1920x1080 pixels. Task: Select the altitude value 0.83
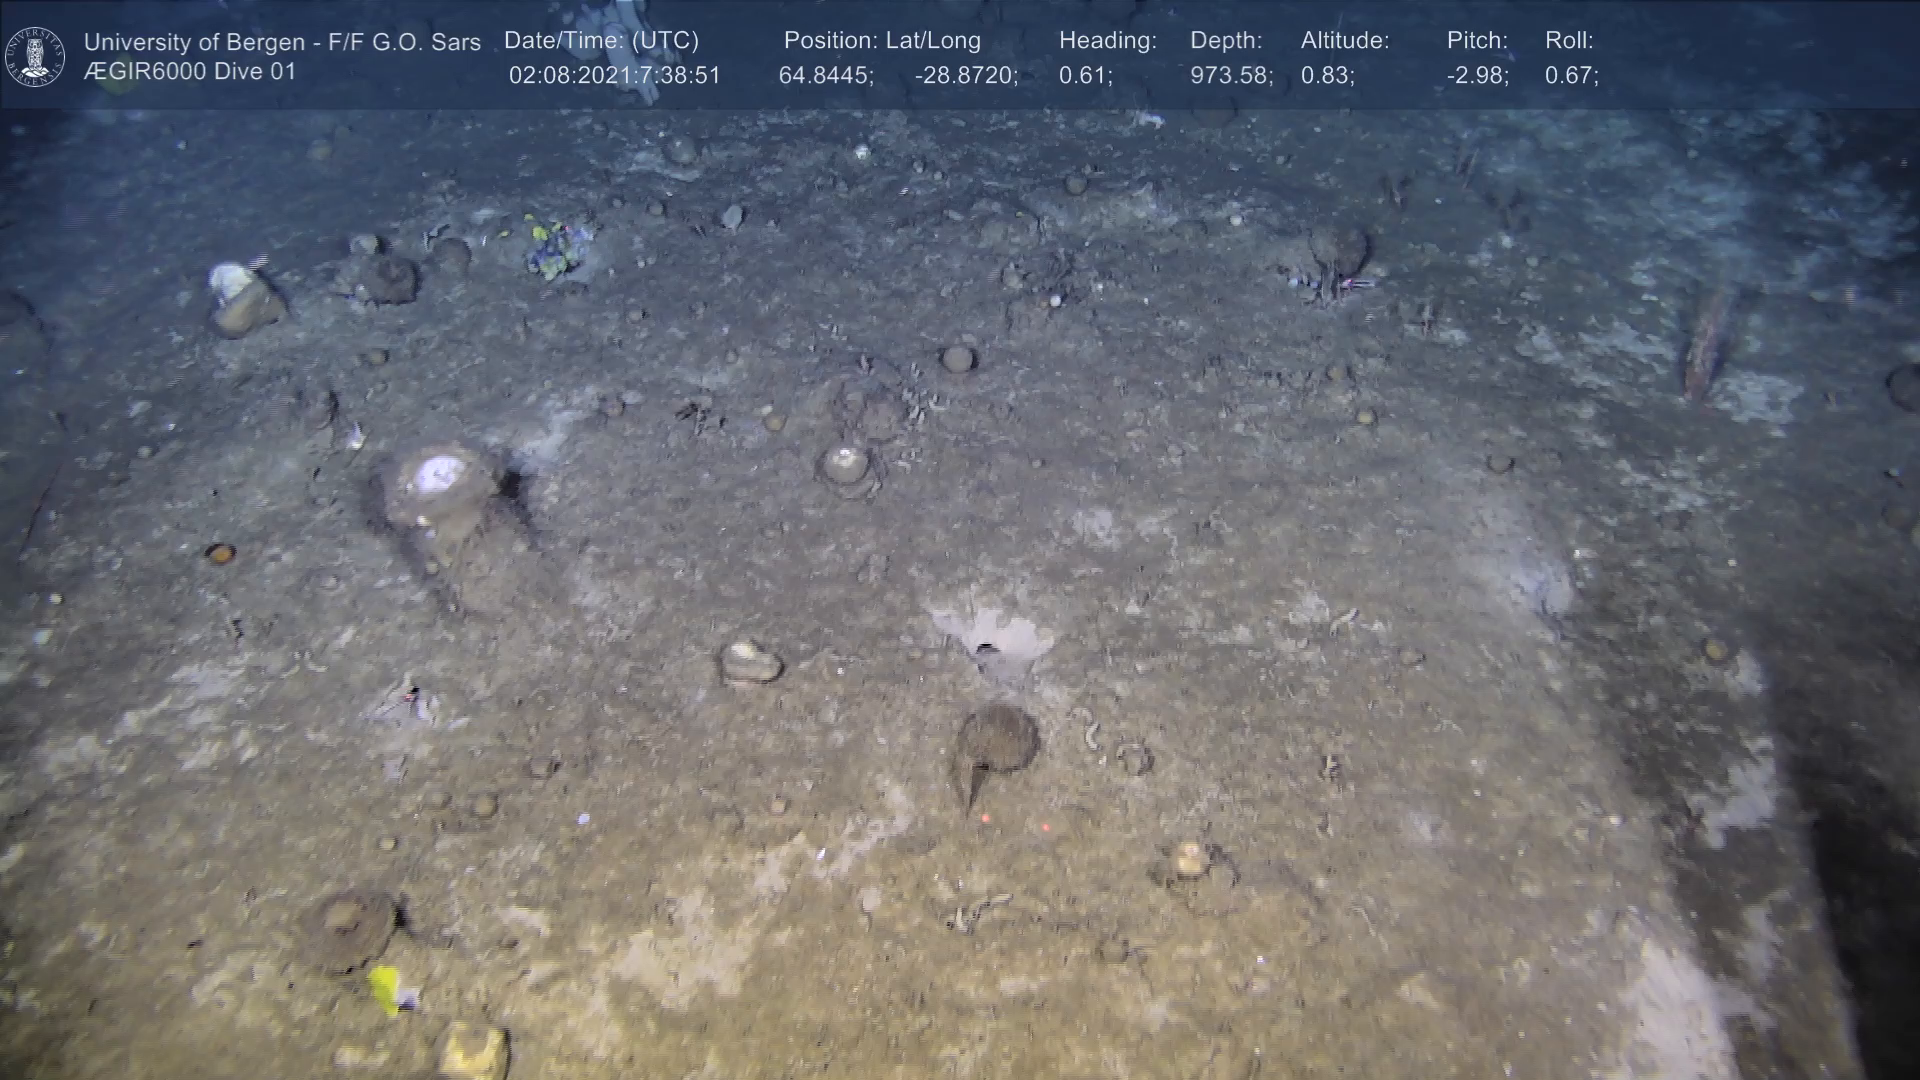pos(1327,76)
